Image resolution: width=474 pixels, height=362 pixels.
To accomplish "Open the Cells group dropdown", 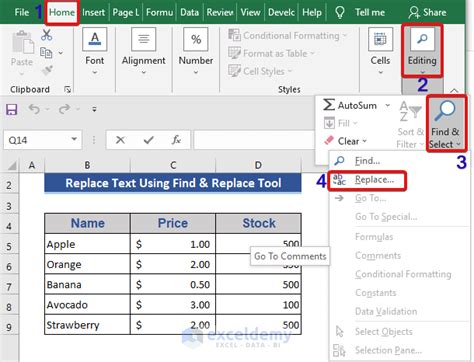I will [380, 51].
